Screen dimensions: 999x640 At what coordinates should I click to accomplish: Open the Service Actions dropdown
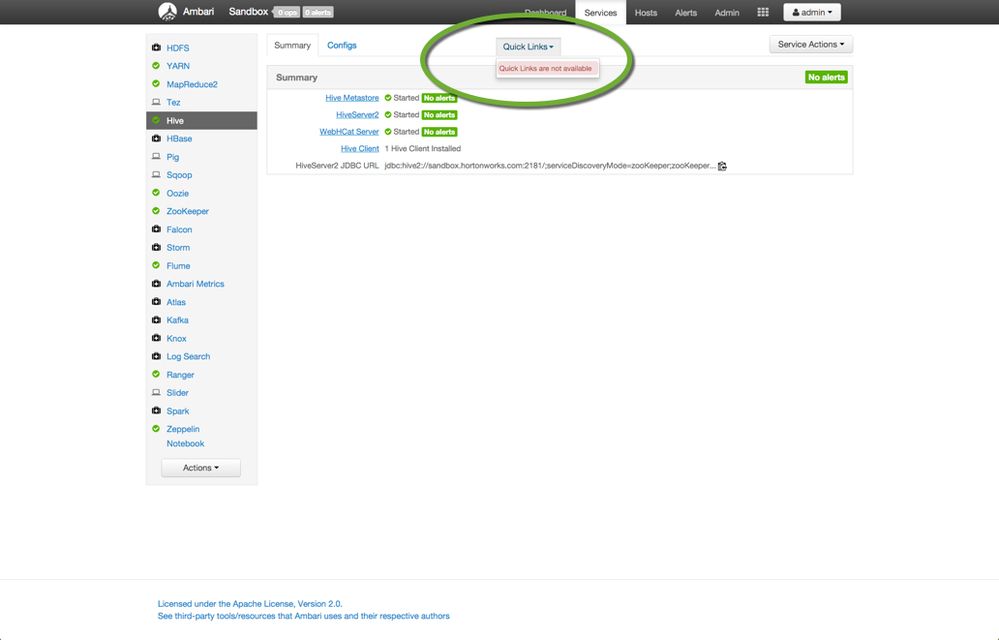[810, 44]
